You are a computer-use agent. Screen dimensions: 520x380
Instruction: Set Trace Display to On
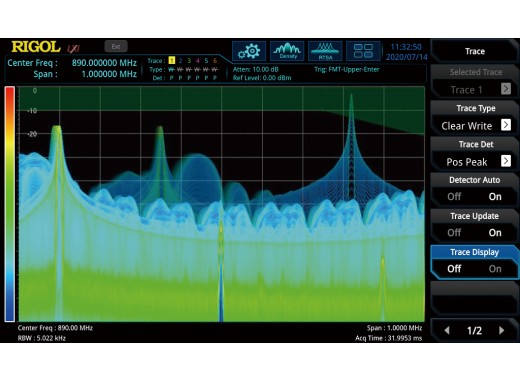pyautogui.click(x=495, y=269)
